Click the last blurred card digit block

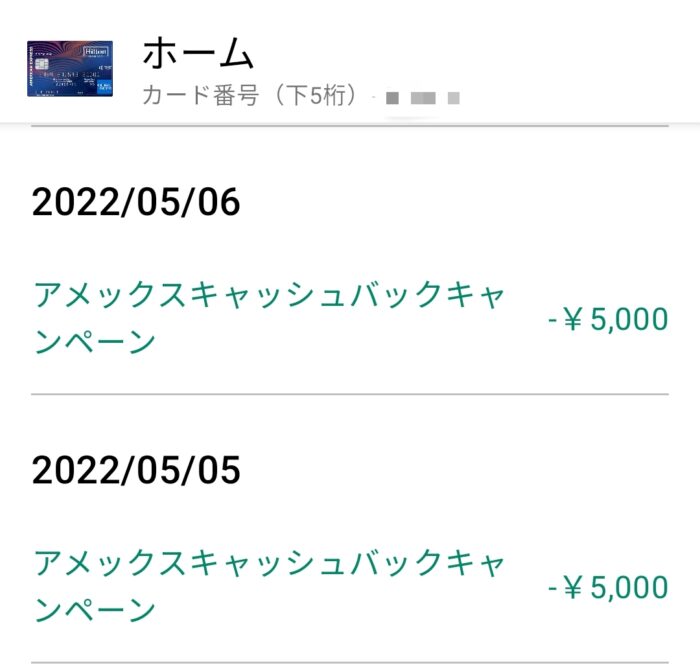454,98
